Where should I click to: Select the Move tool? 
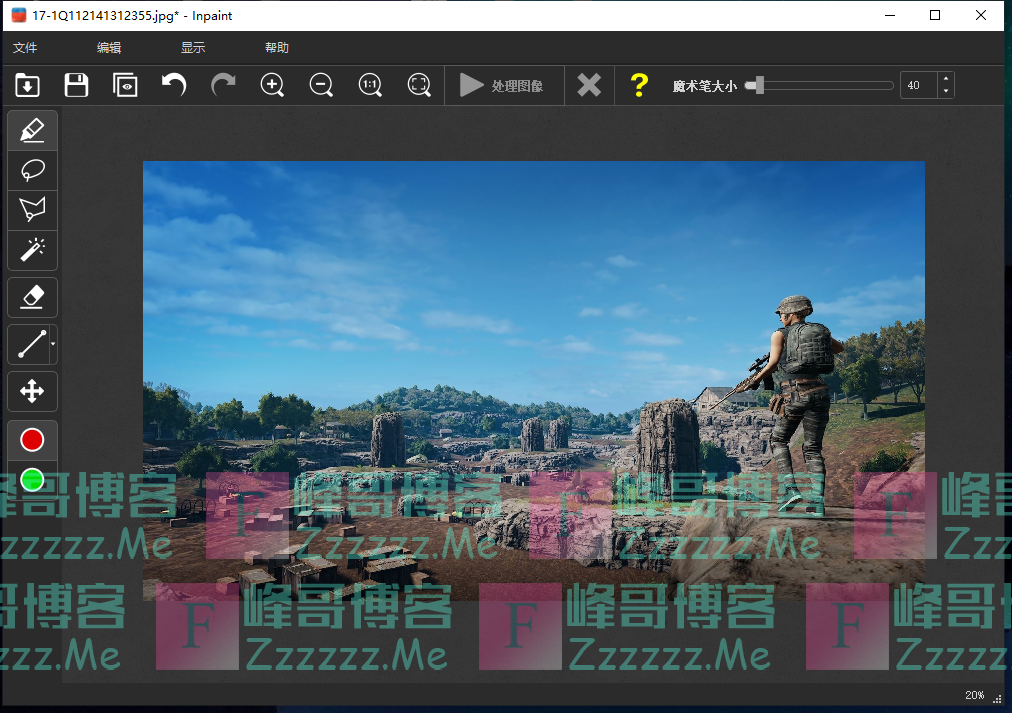click(x=32, y=391)
